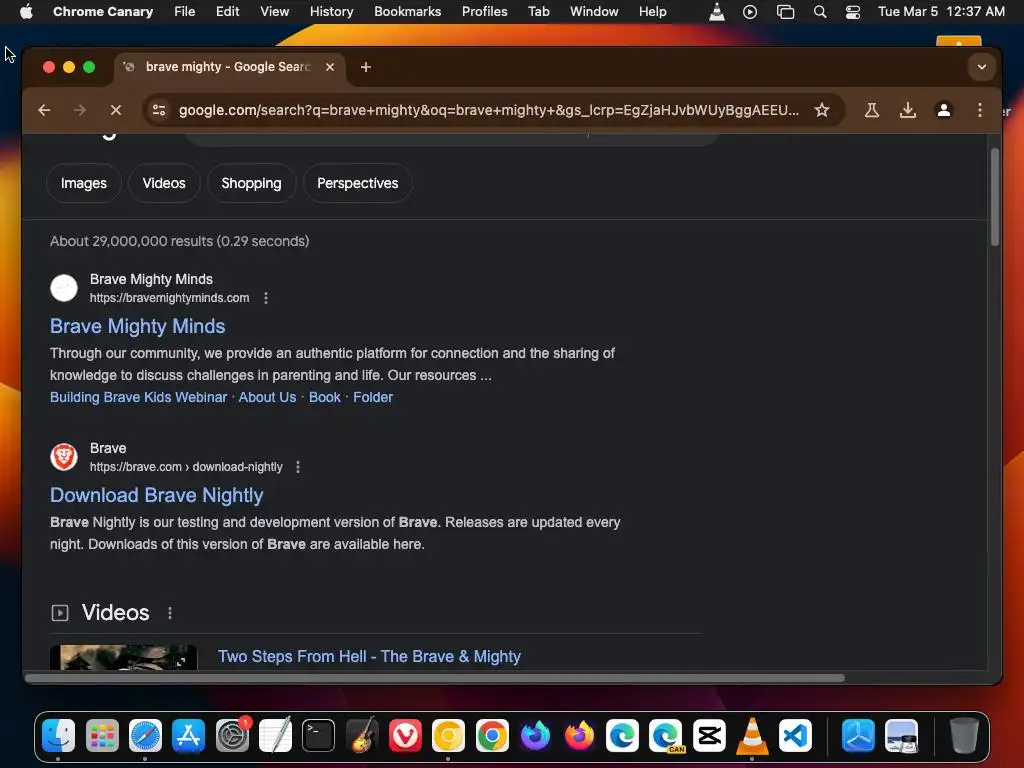Filter results by Images

(84, 184)
